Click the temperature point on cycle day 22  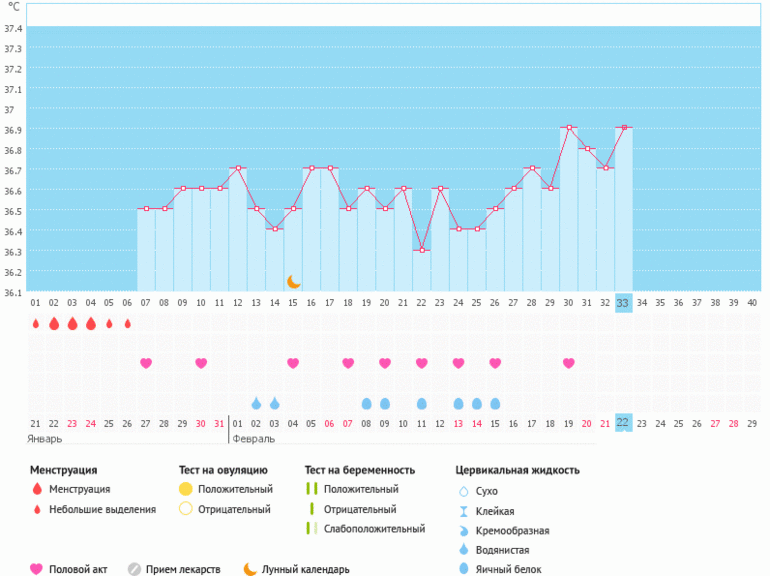[x=421, y=250]
